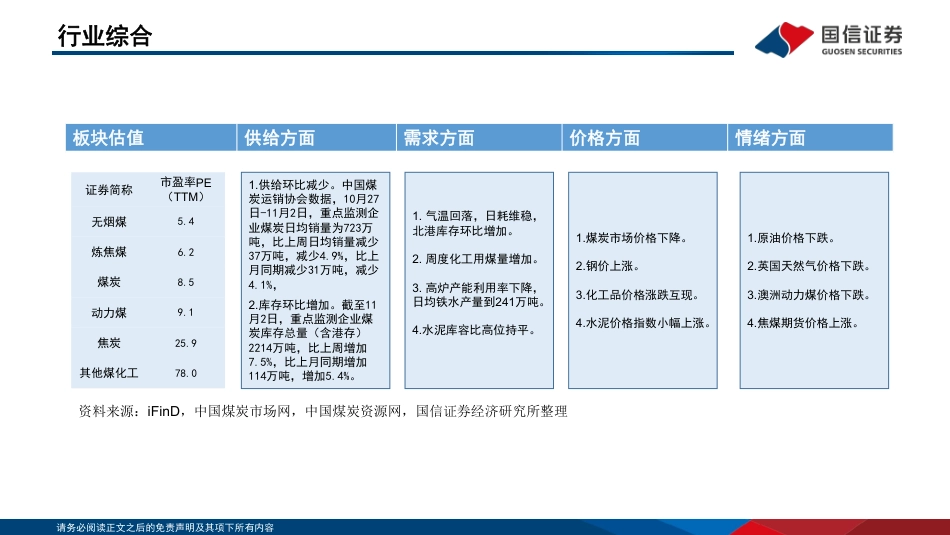This screenshot has width=950, height=535.
Task: Click the 8.5 PE value
Action: 186,282
